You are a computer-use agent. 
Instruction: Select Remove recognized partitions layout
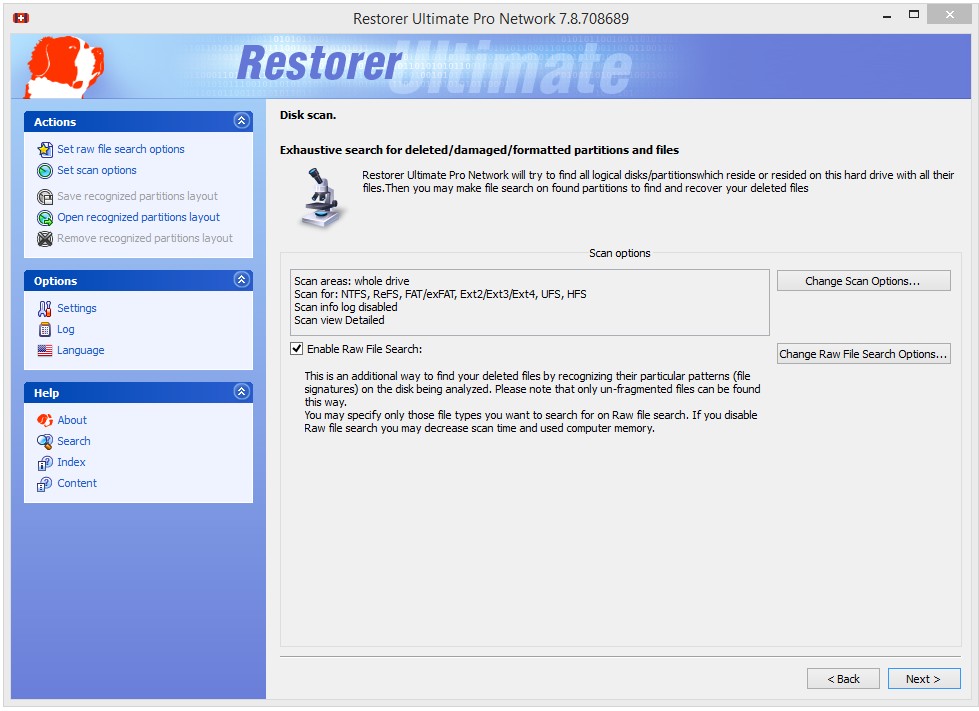[145, 238]
